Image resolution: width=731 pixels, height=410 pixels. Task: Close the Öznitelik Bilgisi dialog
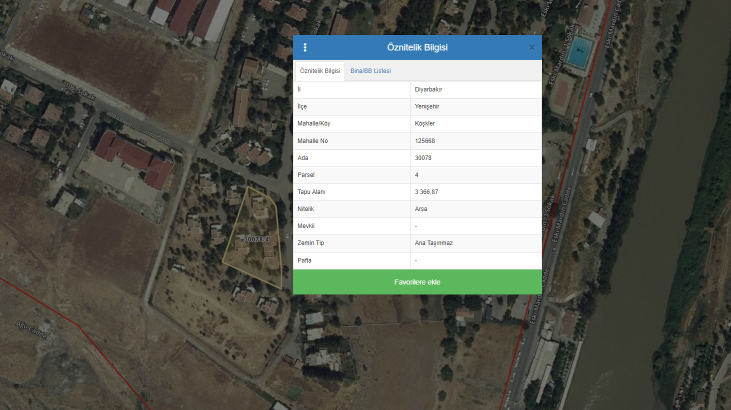click(x=531, y=47)
